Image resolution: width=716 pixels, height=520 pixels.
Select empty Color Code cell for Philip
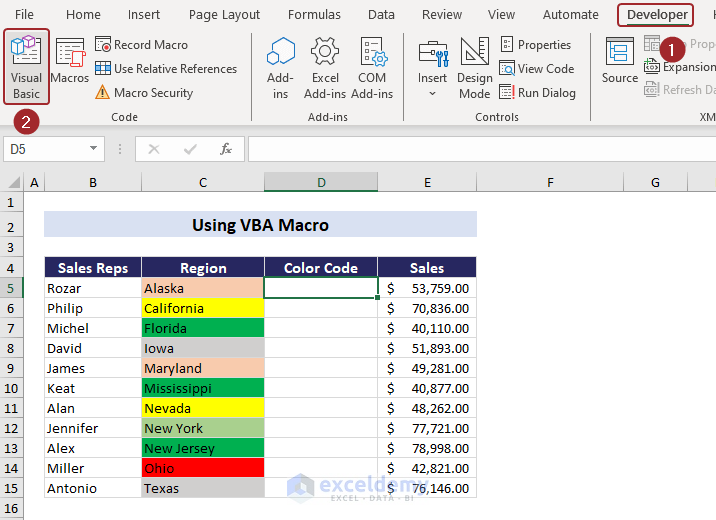(x=321, y=308)
